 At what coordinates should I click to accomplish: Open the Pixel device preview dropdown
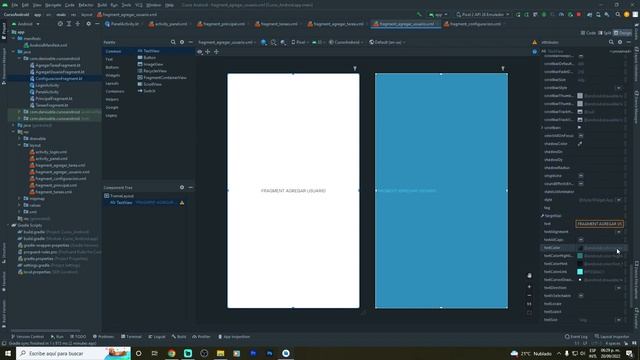click(x=299, y=42)
